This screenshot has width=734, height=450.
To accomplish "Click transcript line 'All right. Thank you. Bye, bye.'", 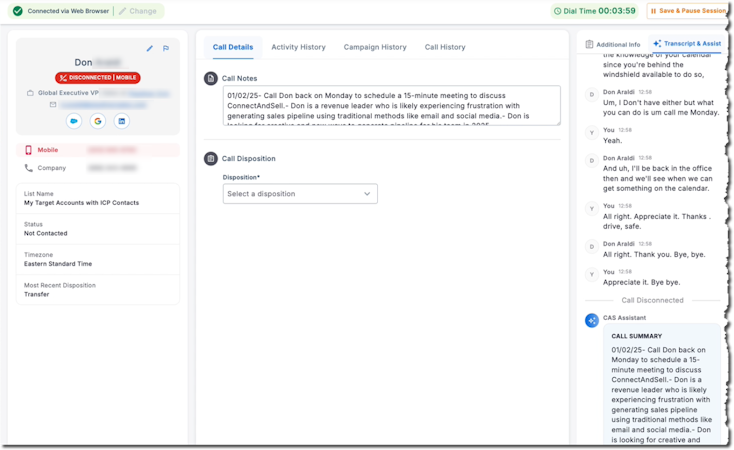I will click(x=653, y=254).
